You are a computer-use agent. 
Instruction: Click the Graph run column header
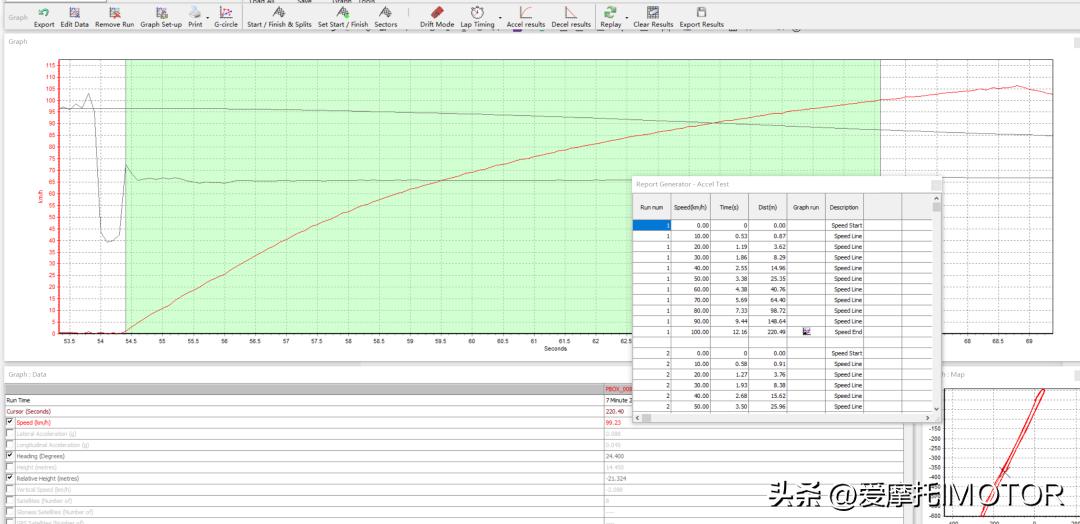click(806, 207)
